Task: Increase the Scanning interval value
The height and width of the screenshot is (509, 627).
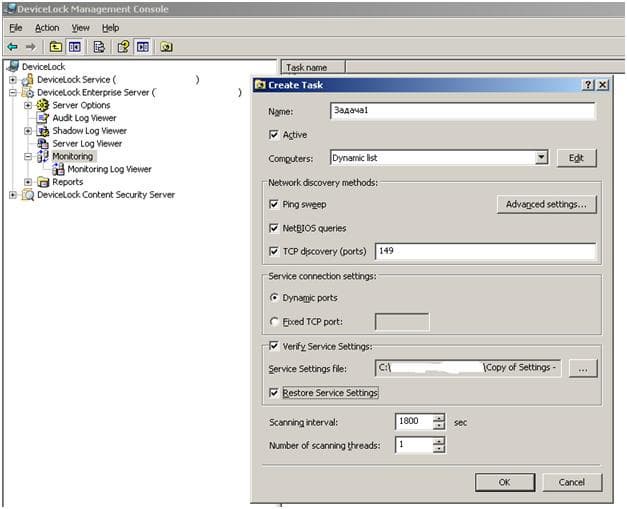Action: pos(439,418)
